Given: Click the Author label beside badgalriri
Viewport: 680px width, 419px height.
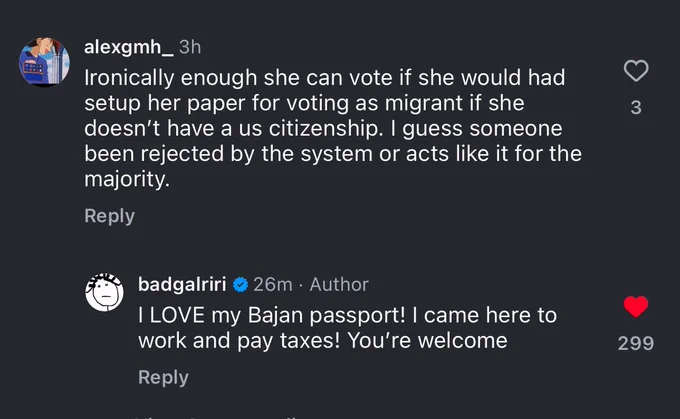Looking at the screenshot, I should [339, 285].
